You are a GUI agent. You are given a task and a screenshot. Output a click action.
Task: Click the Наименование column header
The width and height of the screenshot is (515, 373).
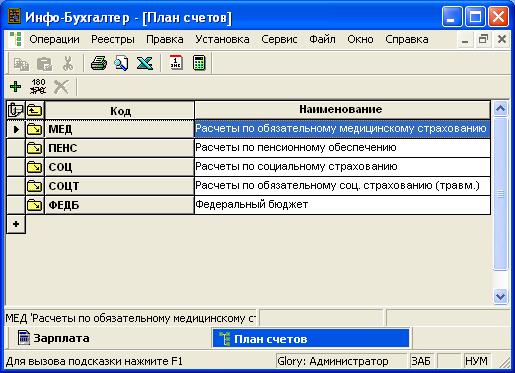pyautogui.click(x=342, y=110)
